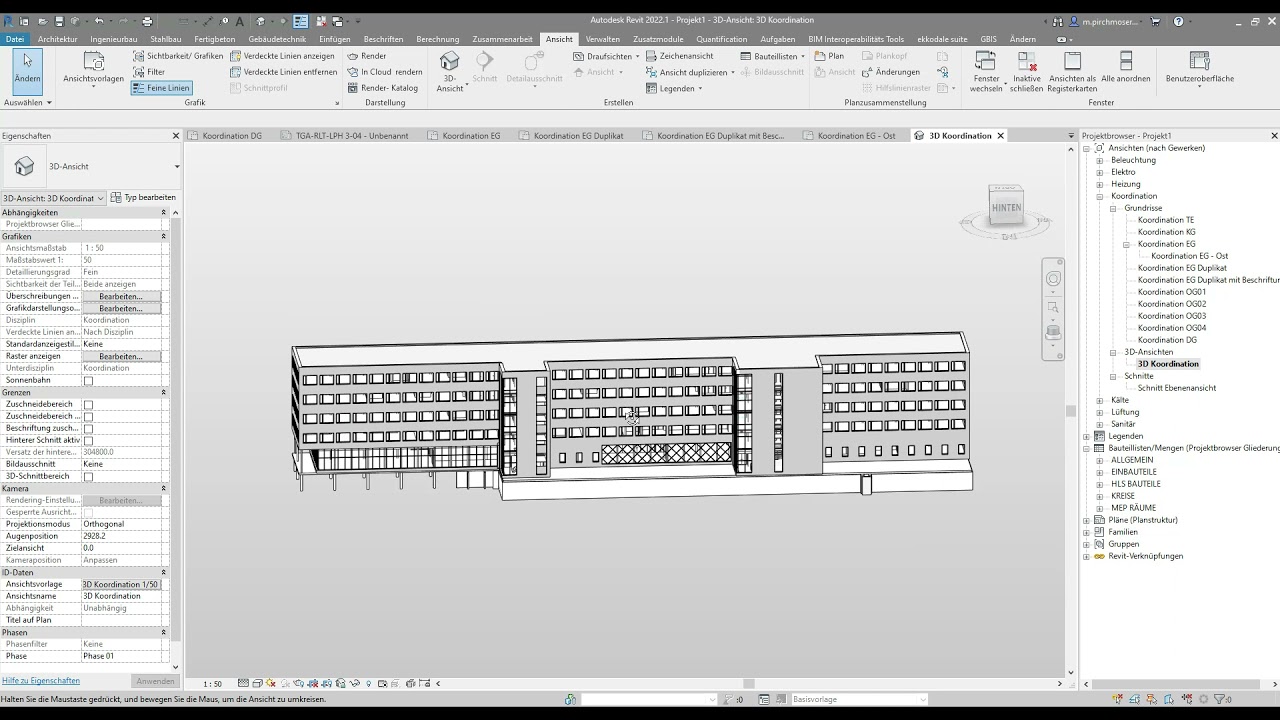Toggle the Beschriftung zuschneiden checkbox
Screen dimensions: 1280x720
tap(88, 429)
